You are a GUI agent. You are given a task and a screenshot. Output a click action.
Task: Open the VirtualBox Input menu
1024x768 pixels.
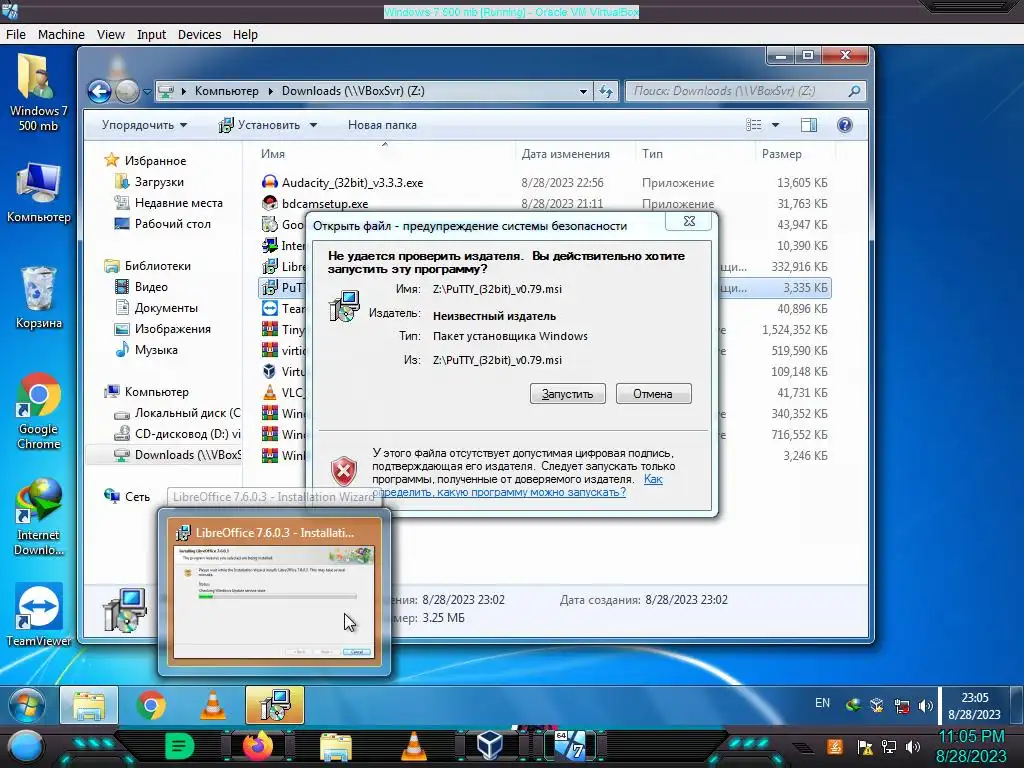151,35
